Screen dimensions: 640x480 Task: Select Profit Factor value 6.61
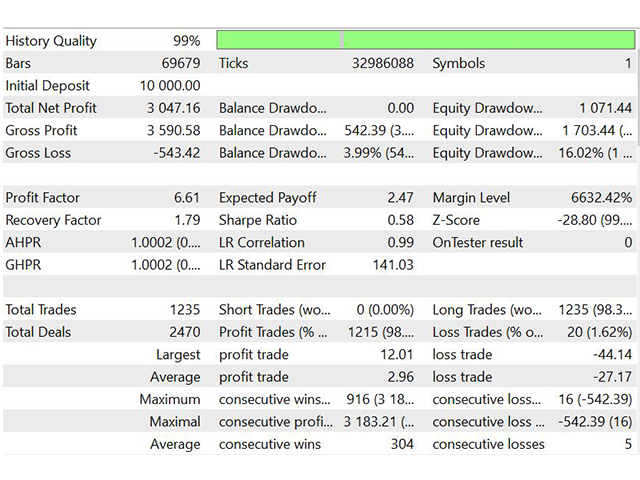(187, 198)
